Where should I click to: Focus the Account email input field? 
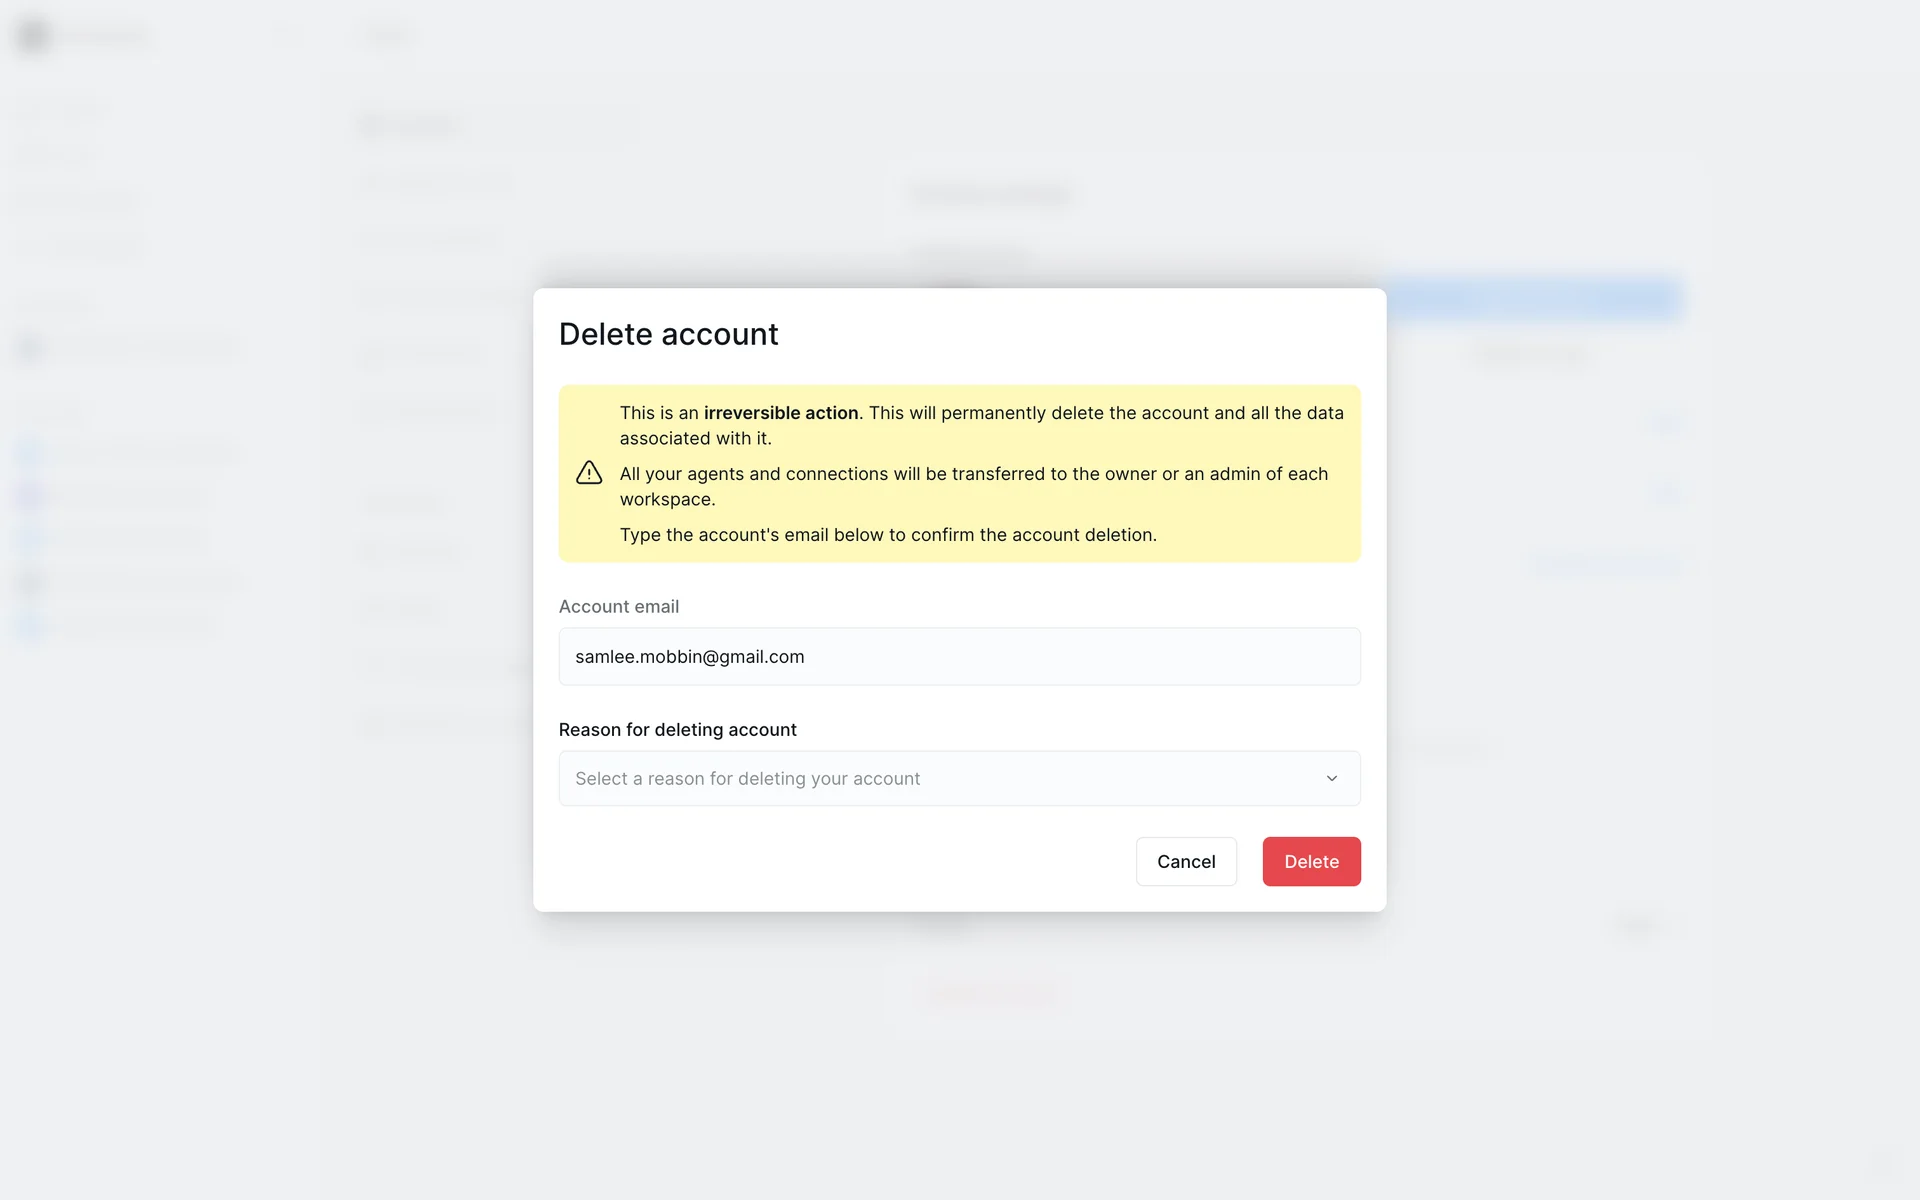[958, 657]
